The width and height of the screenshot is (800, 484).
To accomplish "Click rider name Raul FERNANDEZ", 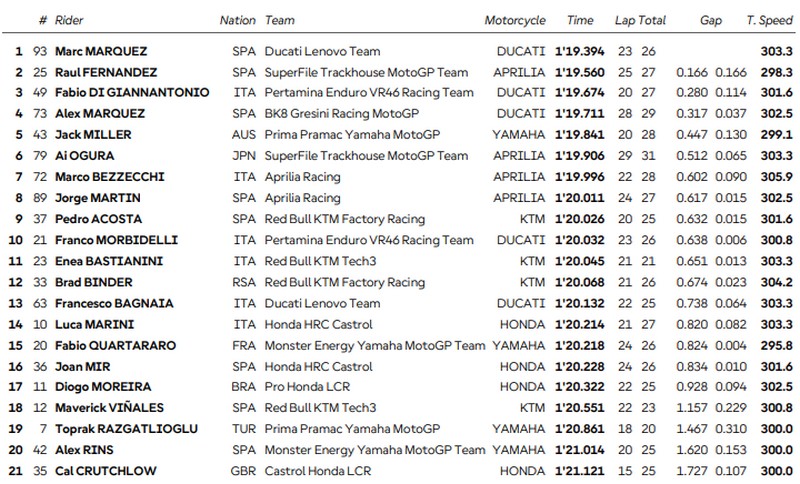I will [x=106, y=72].
